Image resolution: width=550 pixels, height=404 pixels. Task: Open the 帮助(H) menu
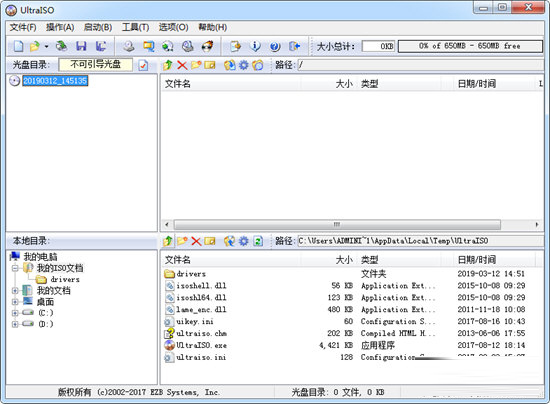click(x=213, y=27)
